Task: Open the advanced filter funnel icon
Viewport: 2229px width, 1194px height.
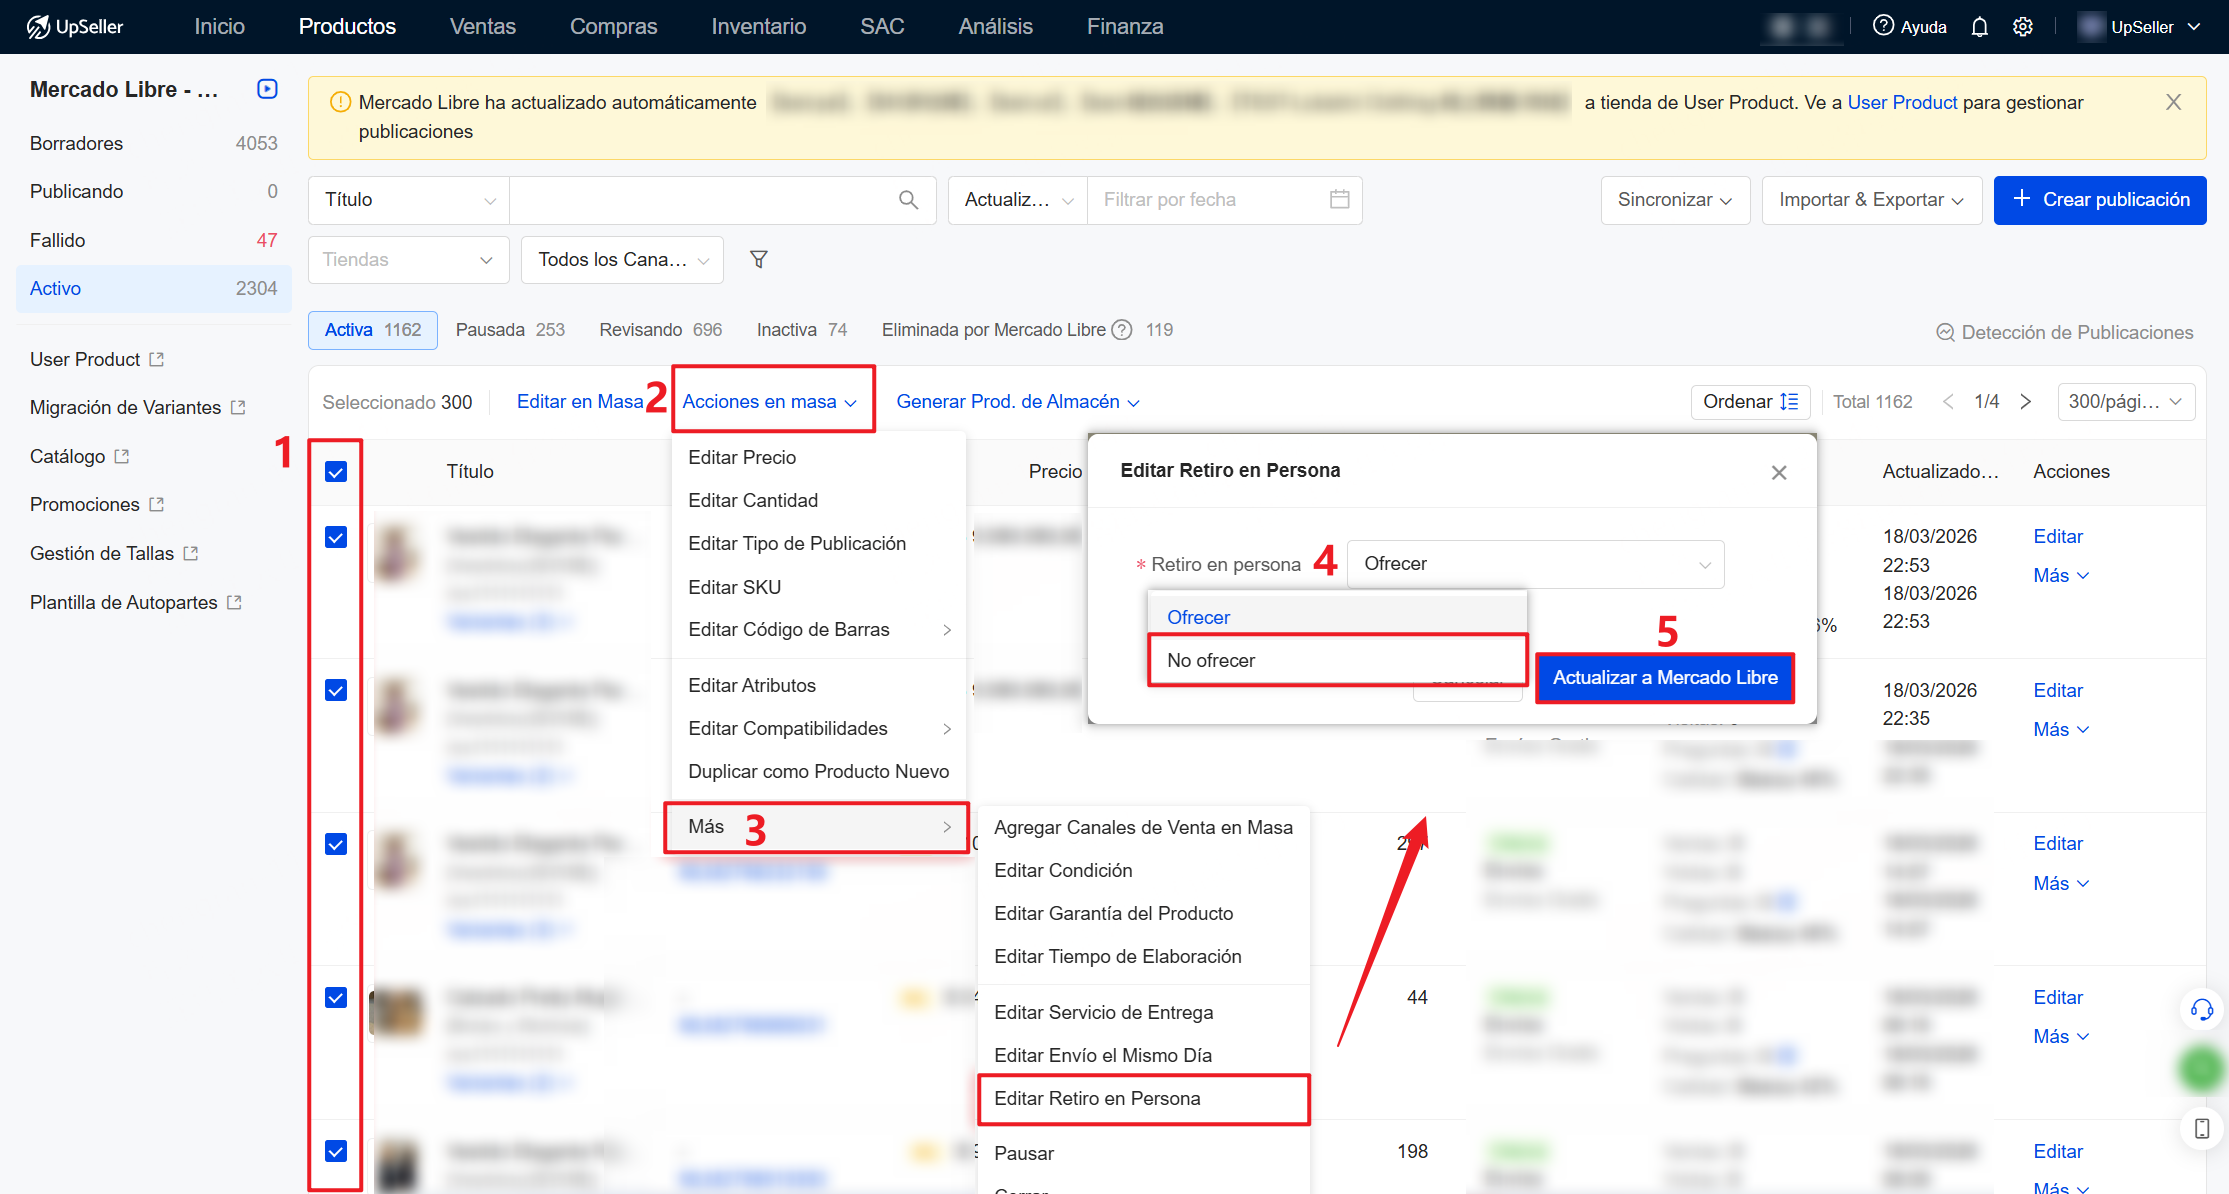Action: pyautogui.click(x=759, y=260)
